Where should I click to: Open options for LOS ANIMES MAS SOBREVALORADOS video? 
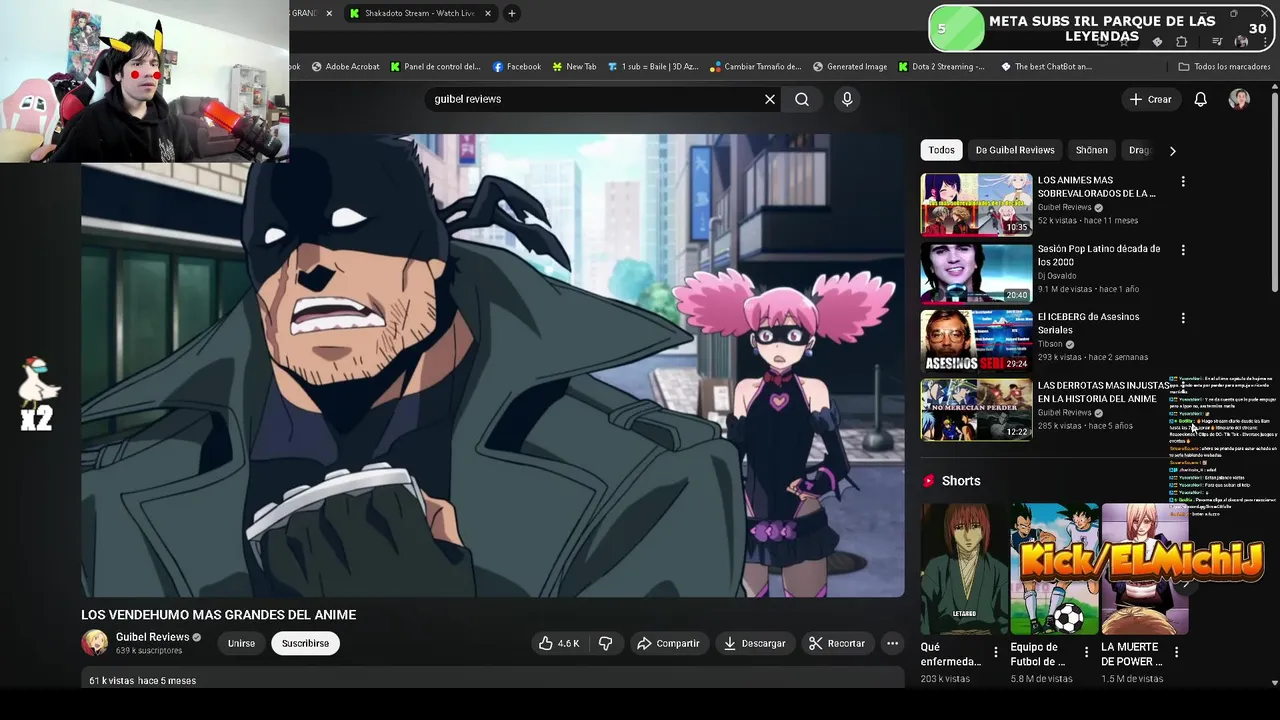coord(1183,181)
